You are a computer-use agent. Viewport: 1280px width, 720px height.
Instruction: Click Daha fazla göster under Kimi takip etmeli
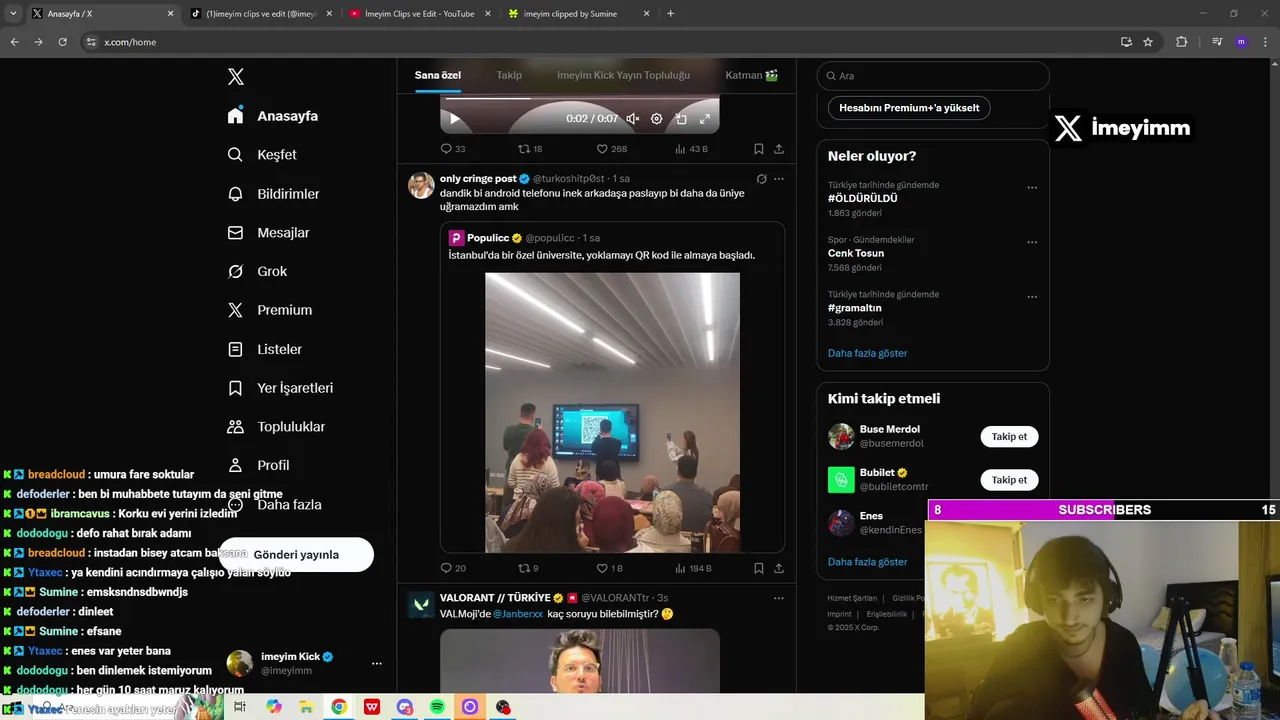pos(867,562)
